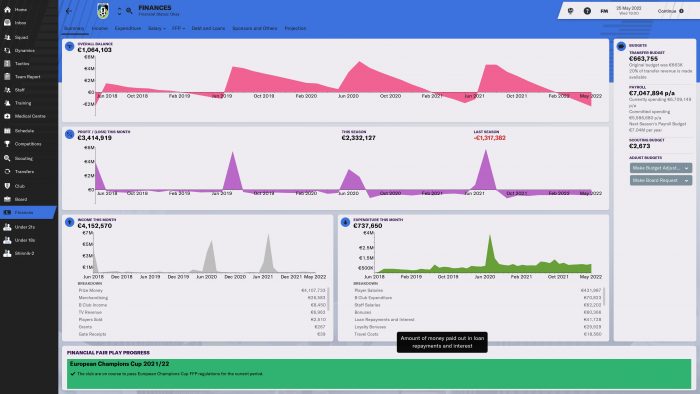Click the overall balance €1,064,103 value

point(95,50)
